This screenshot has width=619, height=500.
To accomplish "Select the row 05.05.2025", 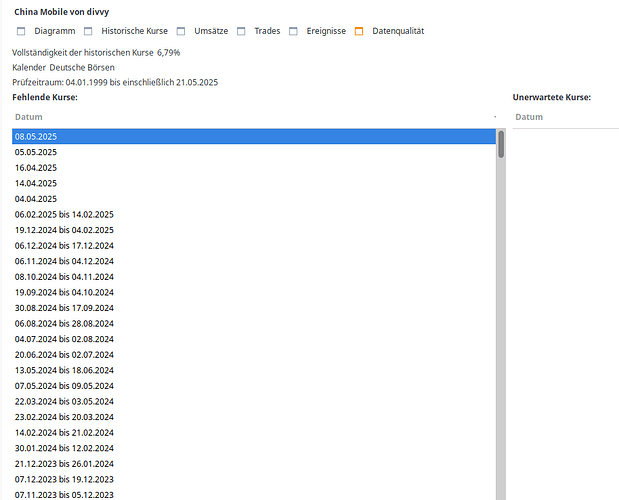I will [x=254, y=152].
